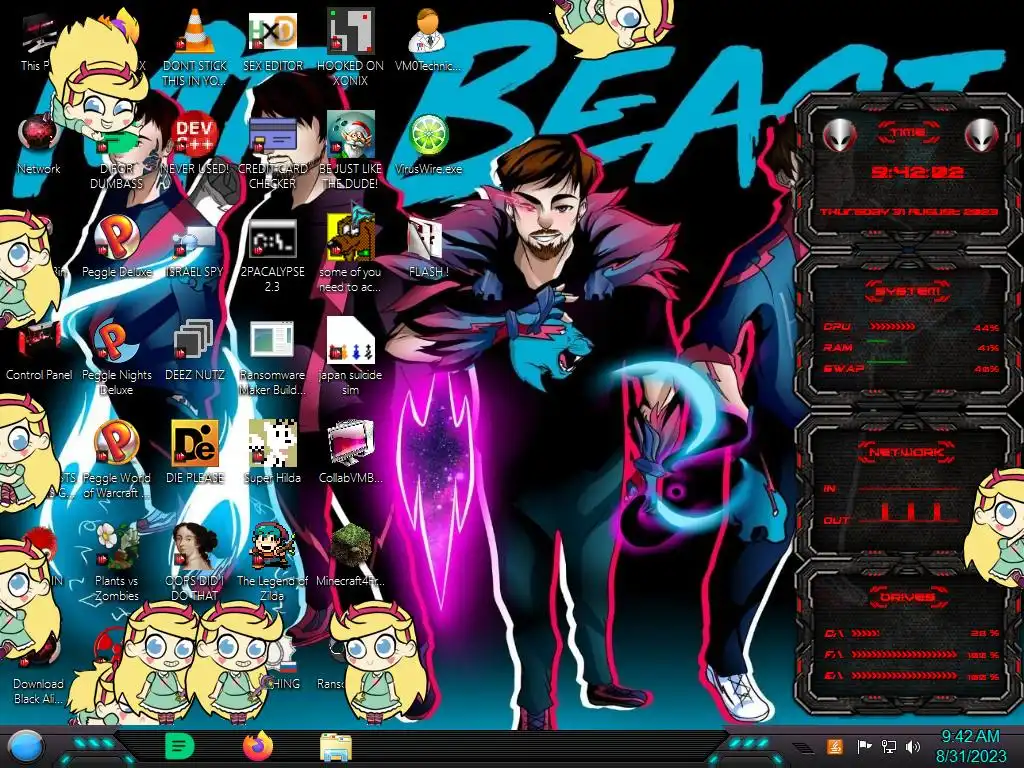The height and width of the screenshot is (768, 1024).
Task: Launch The Legend of Zilda shortcut
Action: pos(272,546)
